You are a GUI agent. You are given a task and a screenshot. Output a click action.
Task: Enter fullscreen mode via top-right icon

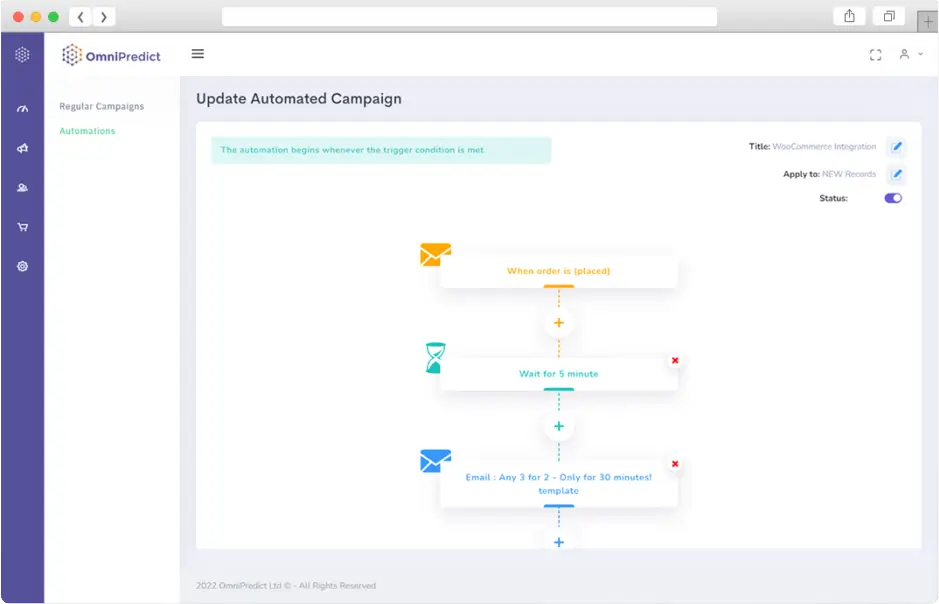pyautogui.click(x=876, y=55)
